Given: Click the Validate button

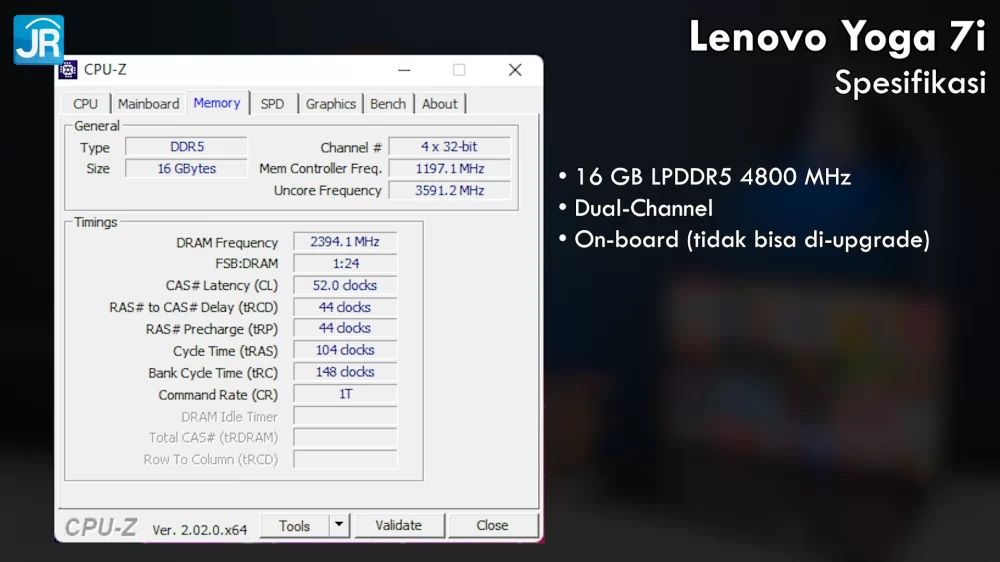Looking at the screenshot, I should [x=399, y=526].
